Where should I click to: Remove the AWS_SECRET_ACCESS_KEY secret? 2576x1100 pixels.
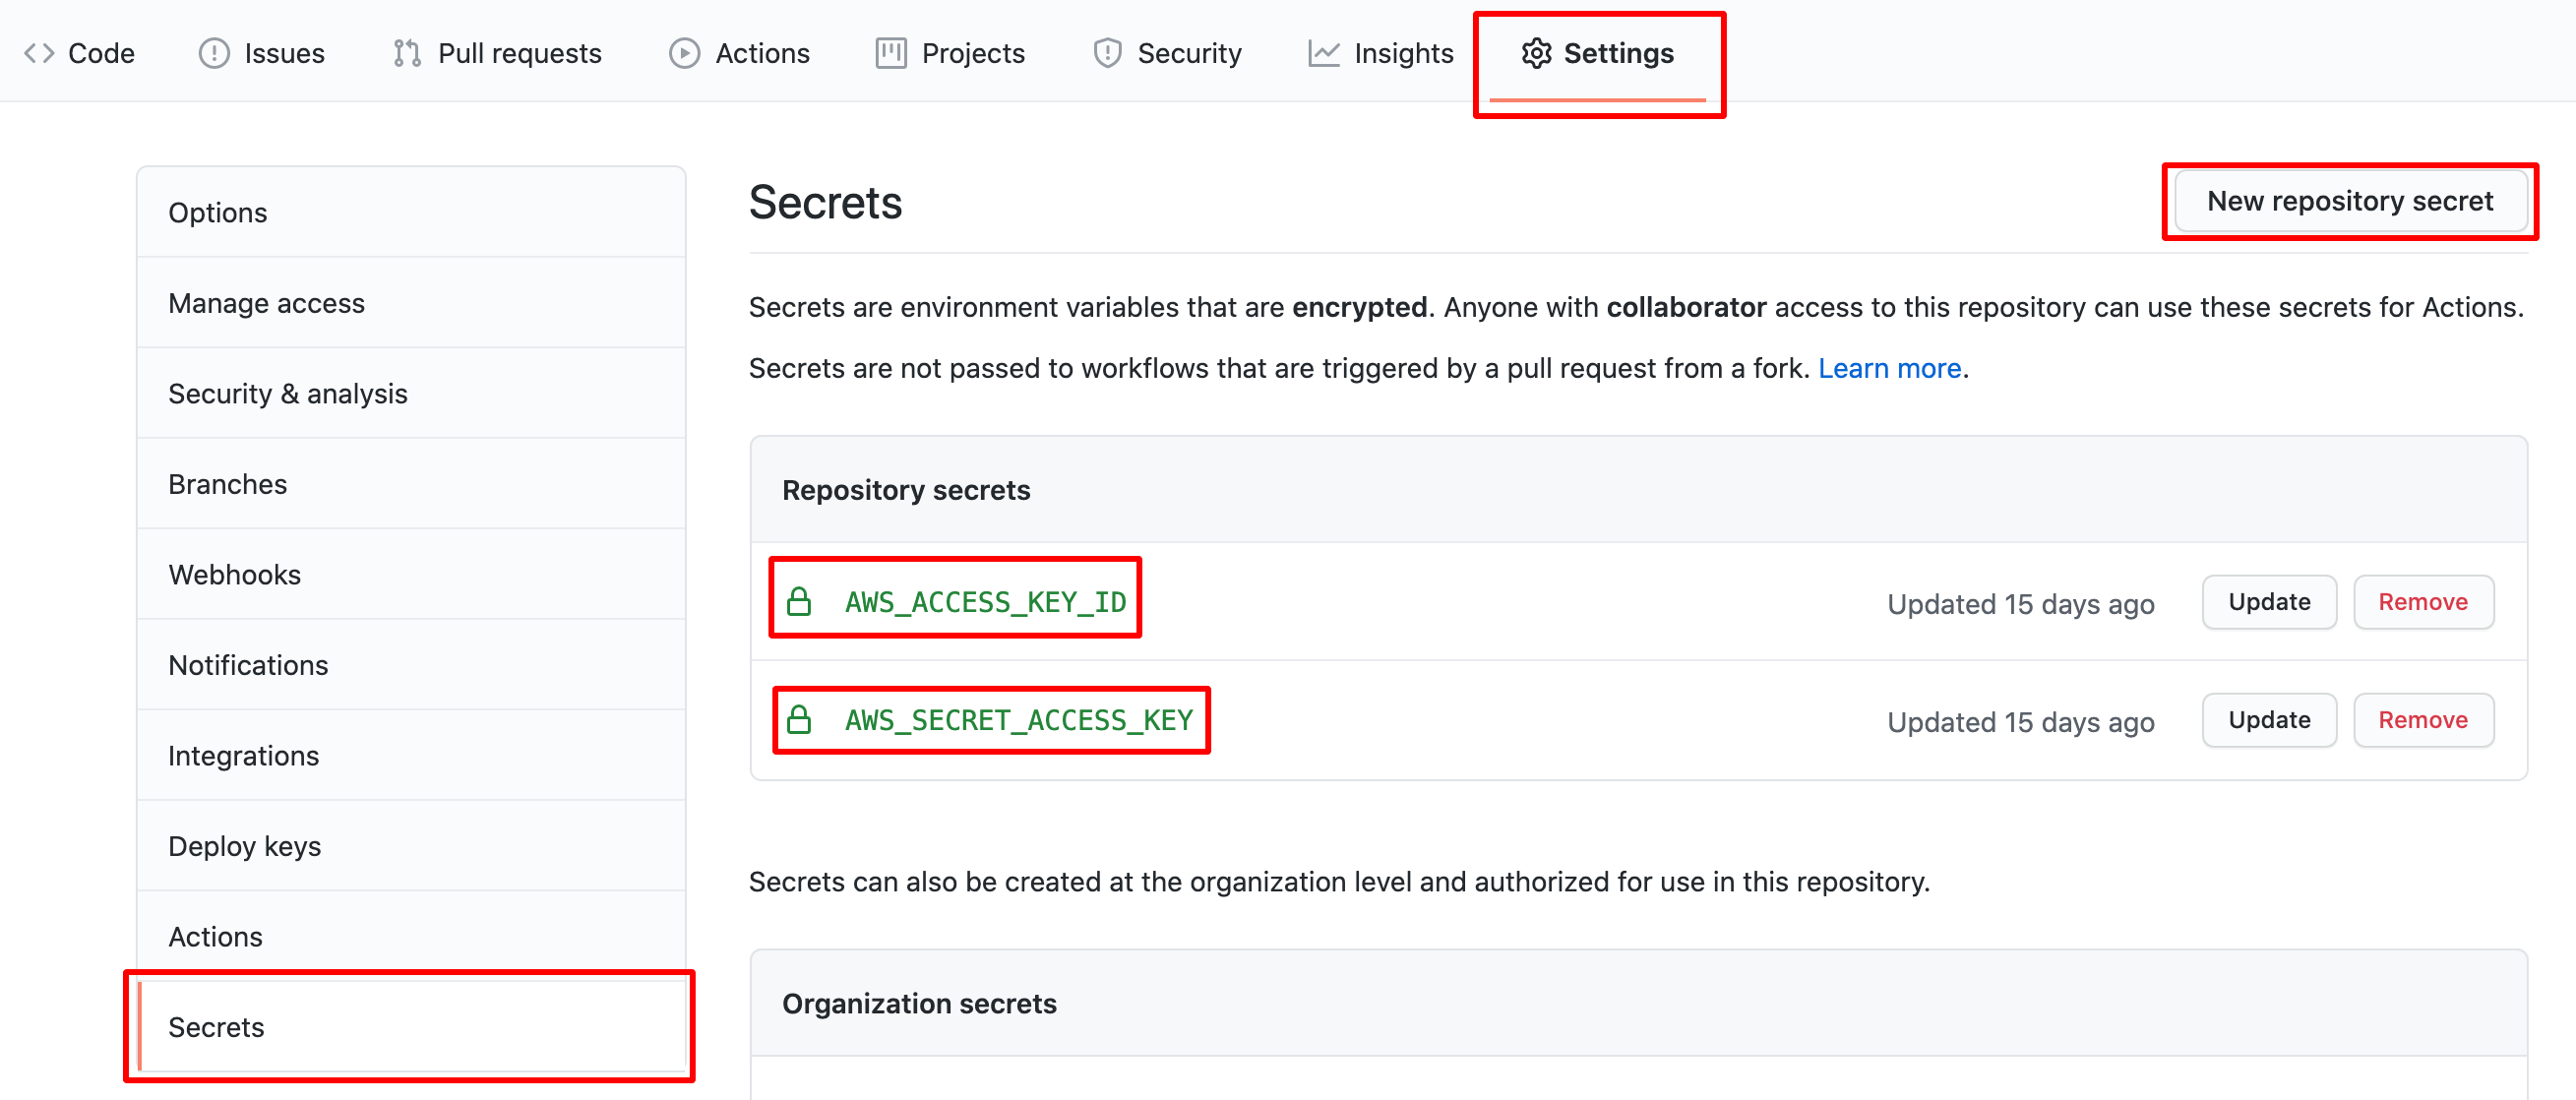(x=2423, y=719)
